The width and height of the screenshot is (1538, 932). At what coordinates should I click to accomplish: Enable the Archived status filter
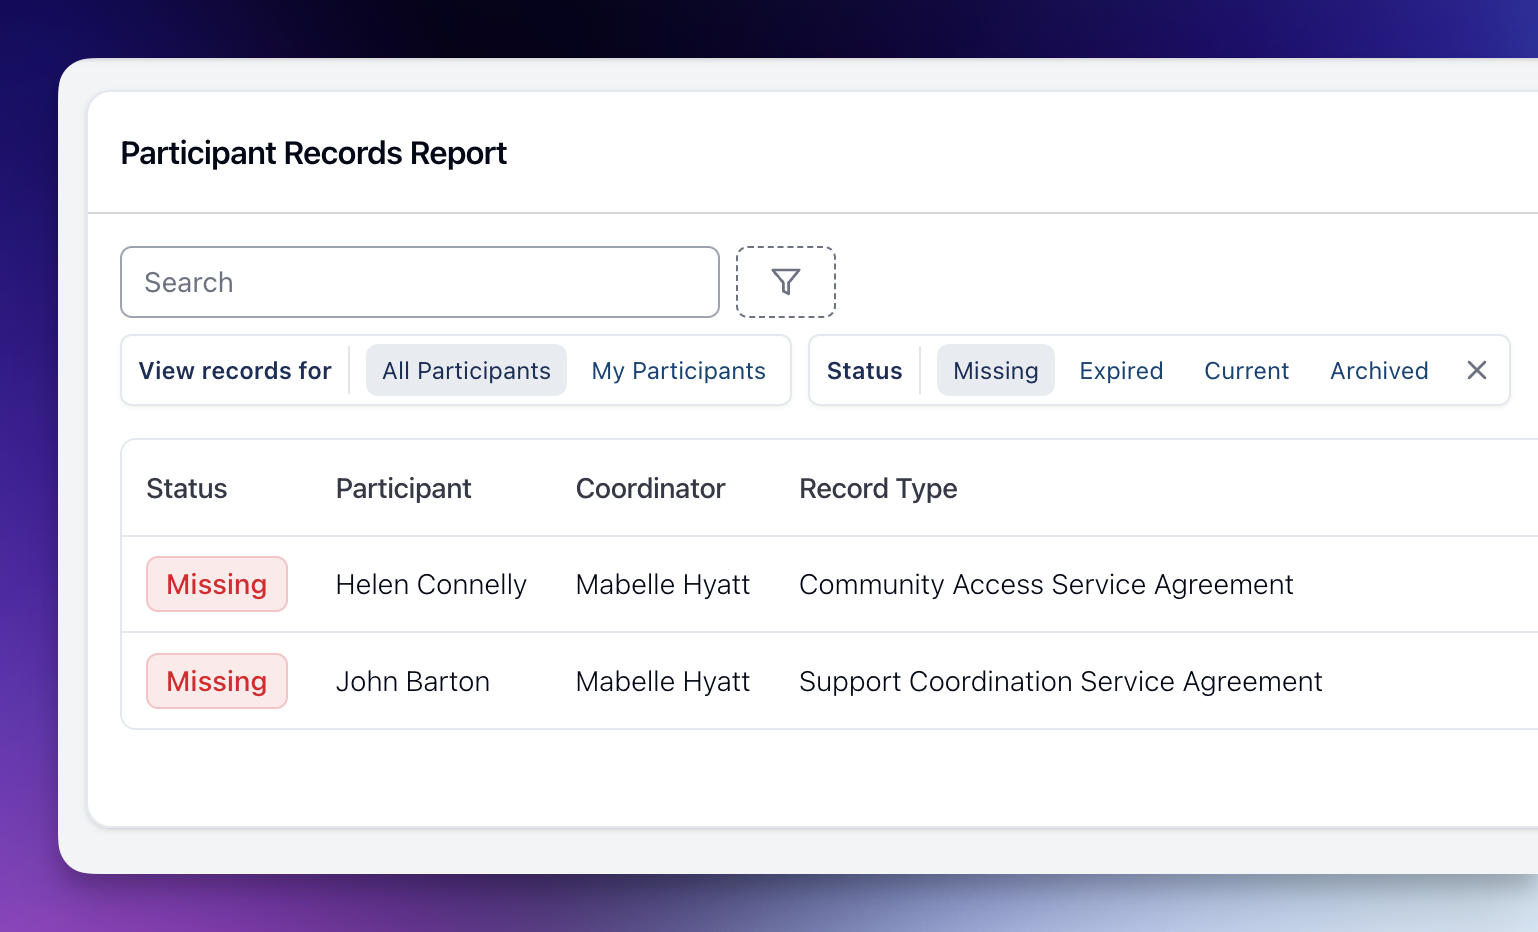click(x=1379, y=370)
